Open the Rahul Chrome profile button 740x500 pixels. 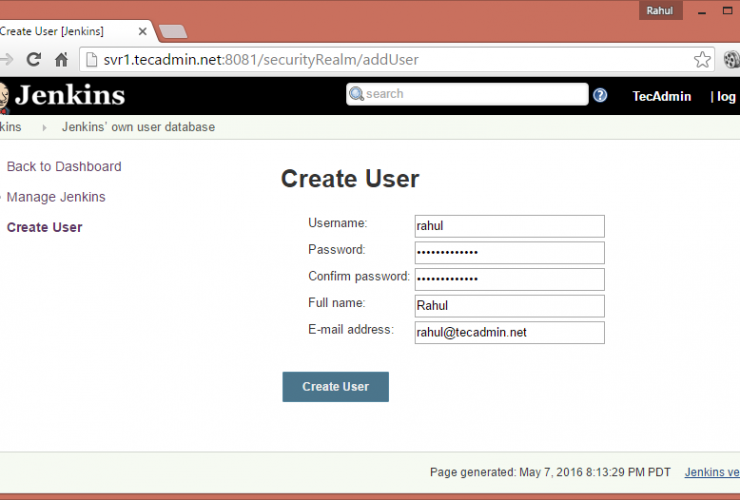click(660, 10)
